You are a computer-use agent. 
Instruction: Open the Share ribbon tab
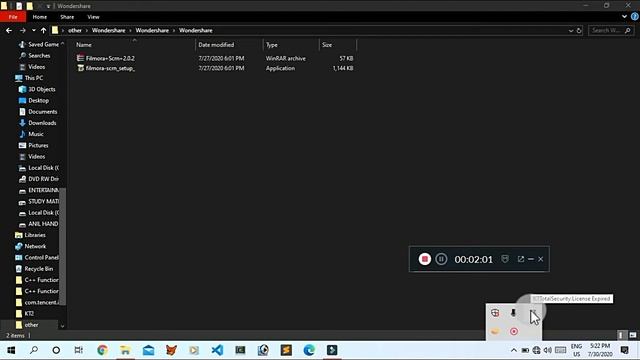coord(67,17)
